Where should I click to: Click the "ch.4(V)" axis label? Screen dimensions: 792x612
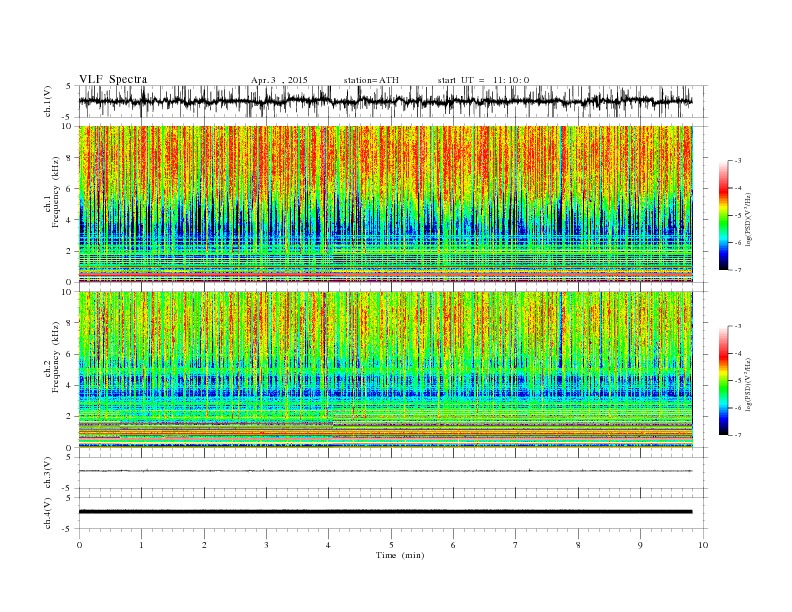[x=48, y=513]
